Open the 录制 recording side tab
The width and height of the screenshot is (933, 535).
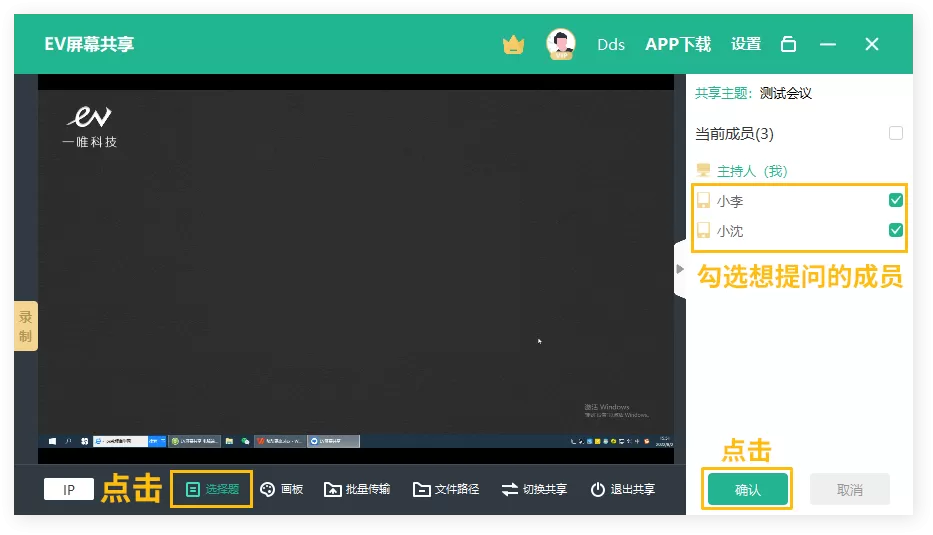[x=26, y=326]
